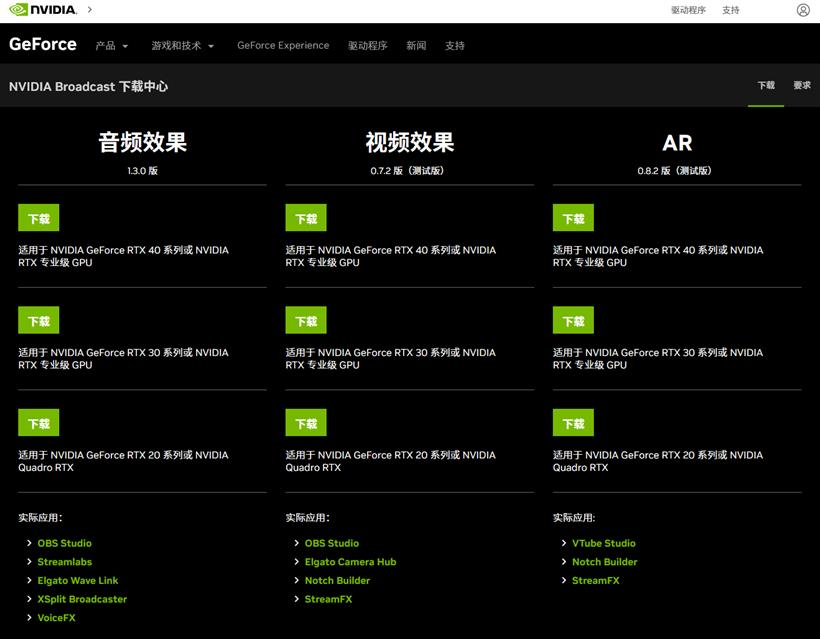
Task: Click chevron arrow beside VTube Studio
Action: 564,543
